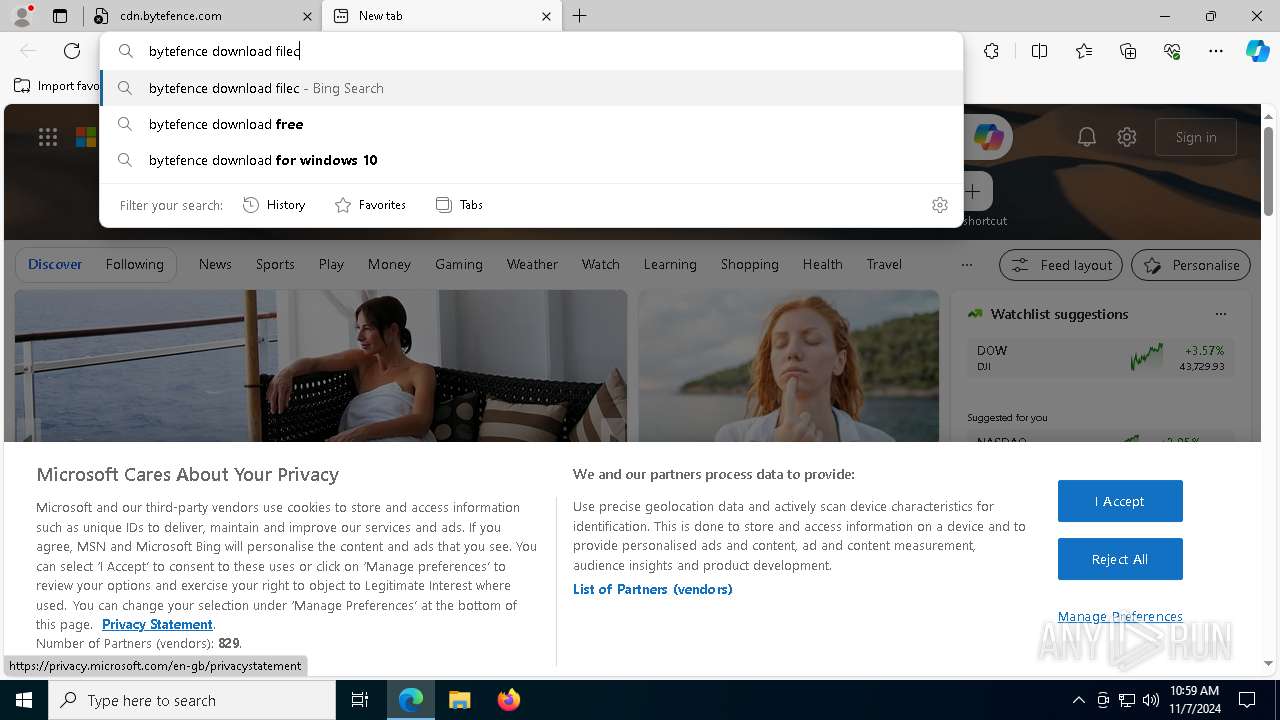Open the News category
1280x720 pixels.
[x=215, y=264]
